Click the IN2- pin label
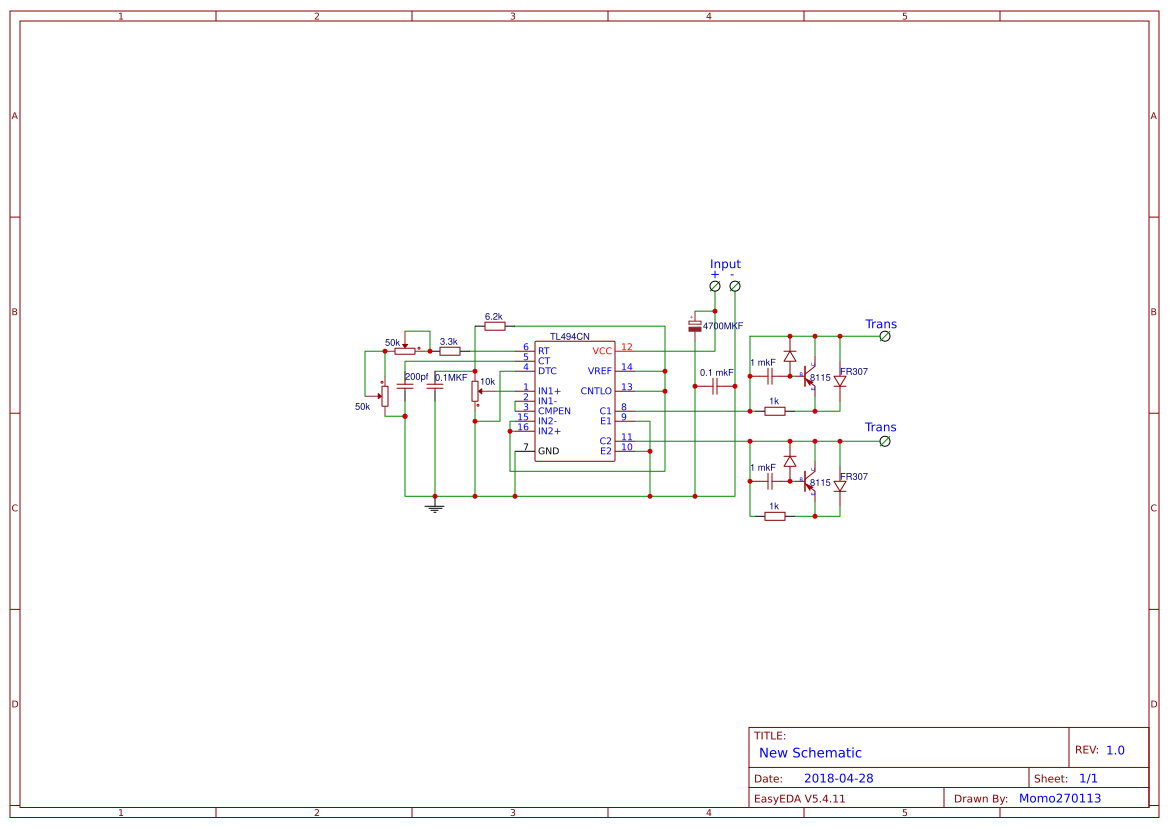1169x828 pixels. (x=547, y=421)
